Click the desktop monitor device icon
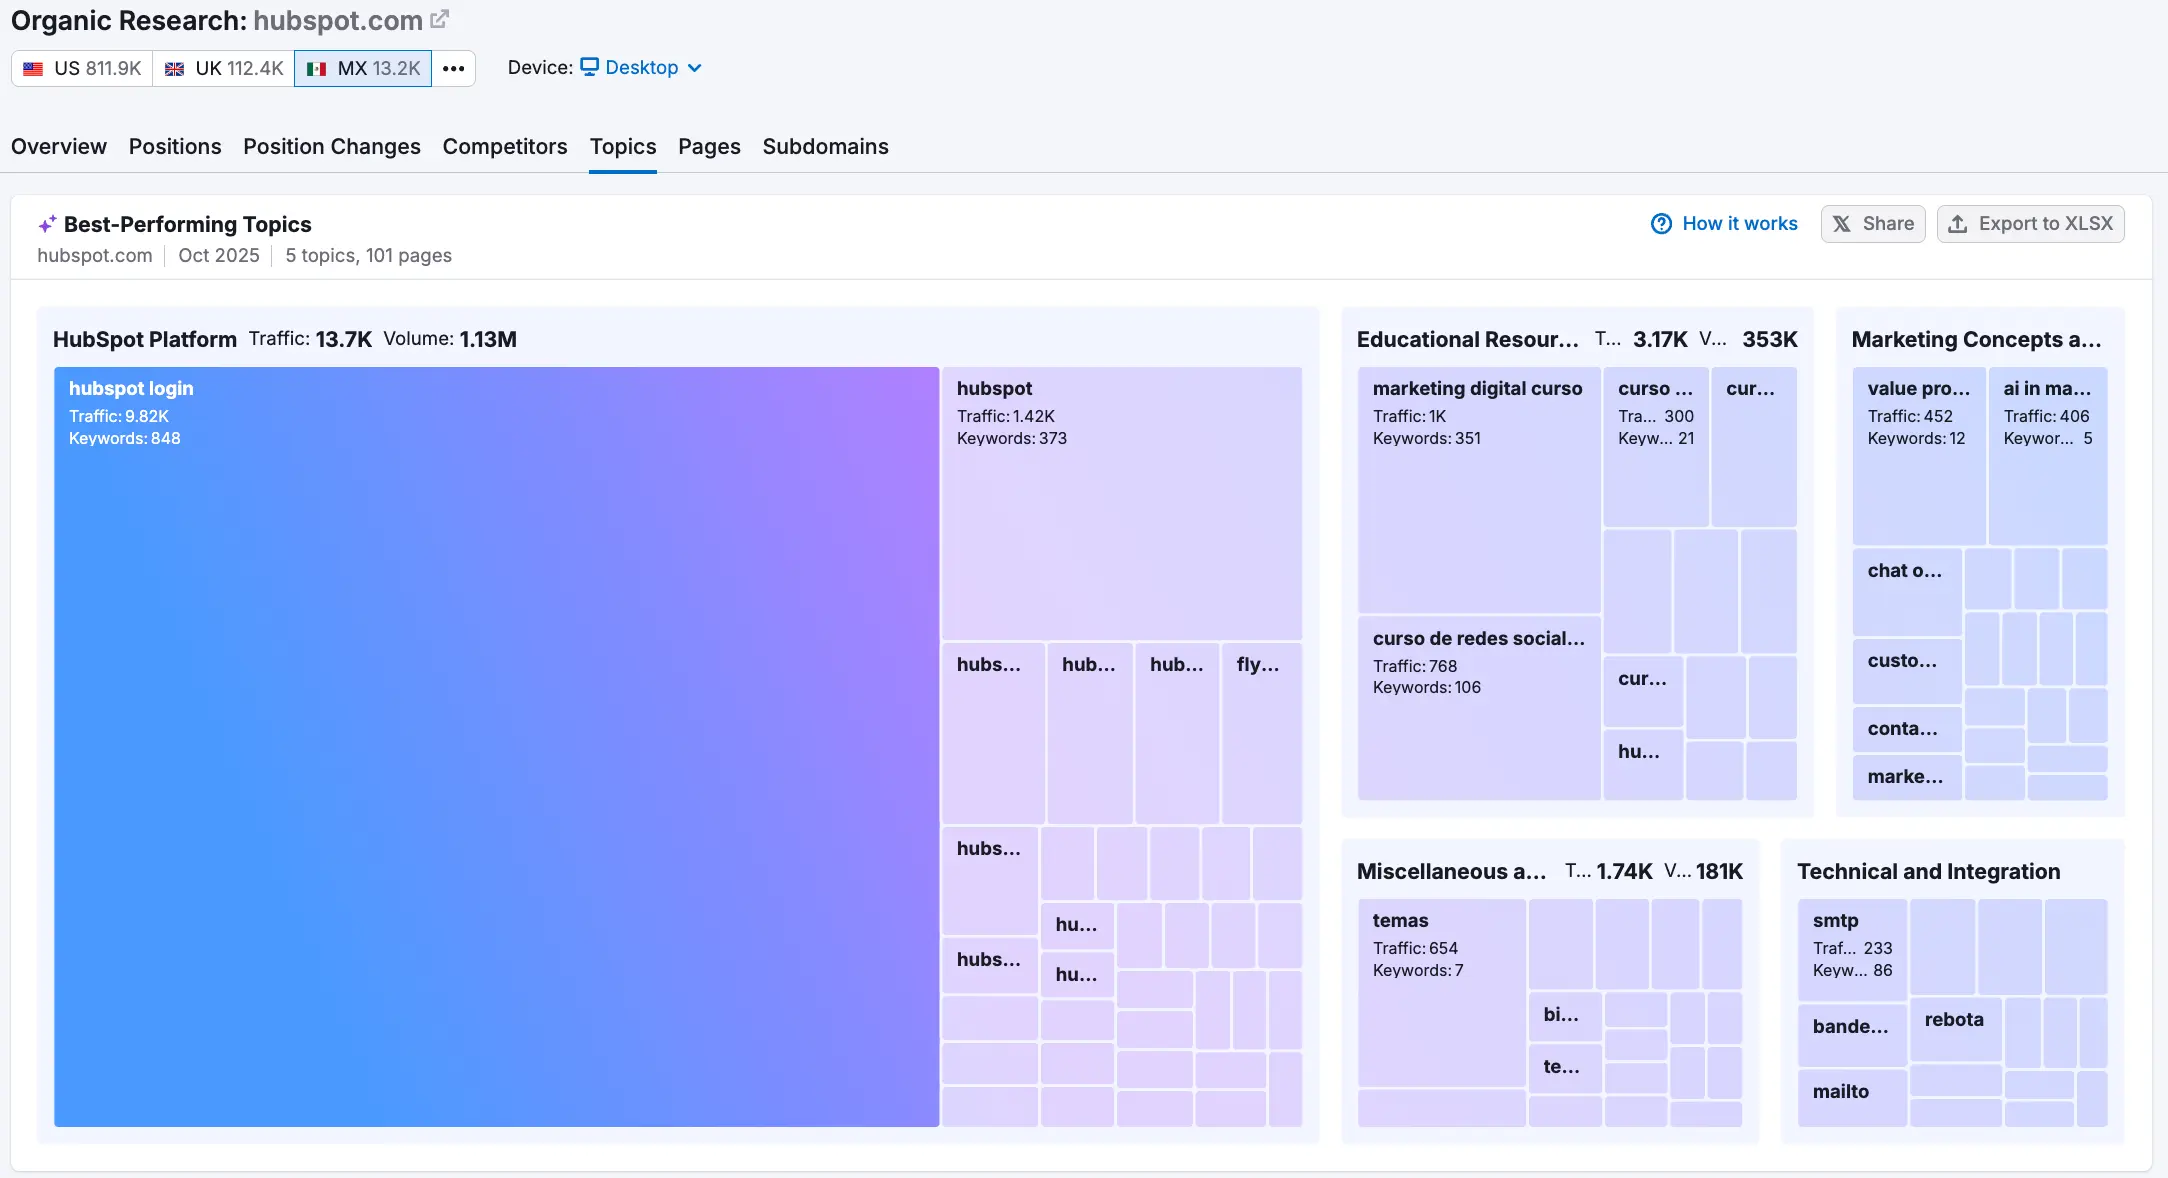The height and width of the screenshot is (1178, 2168). click(589, 67)
